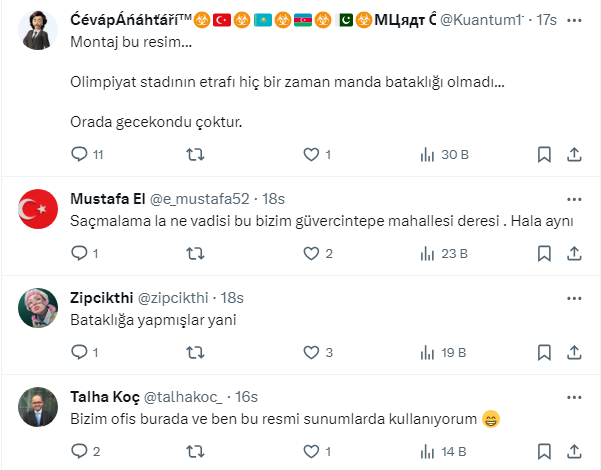Like Mustafa El's tweet with 2 likes
Screen dimensions: 601x470
pyautogui.click(x=311, y=253)
